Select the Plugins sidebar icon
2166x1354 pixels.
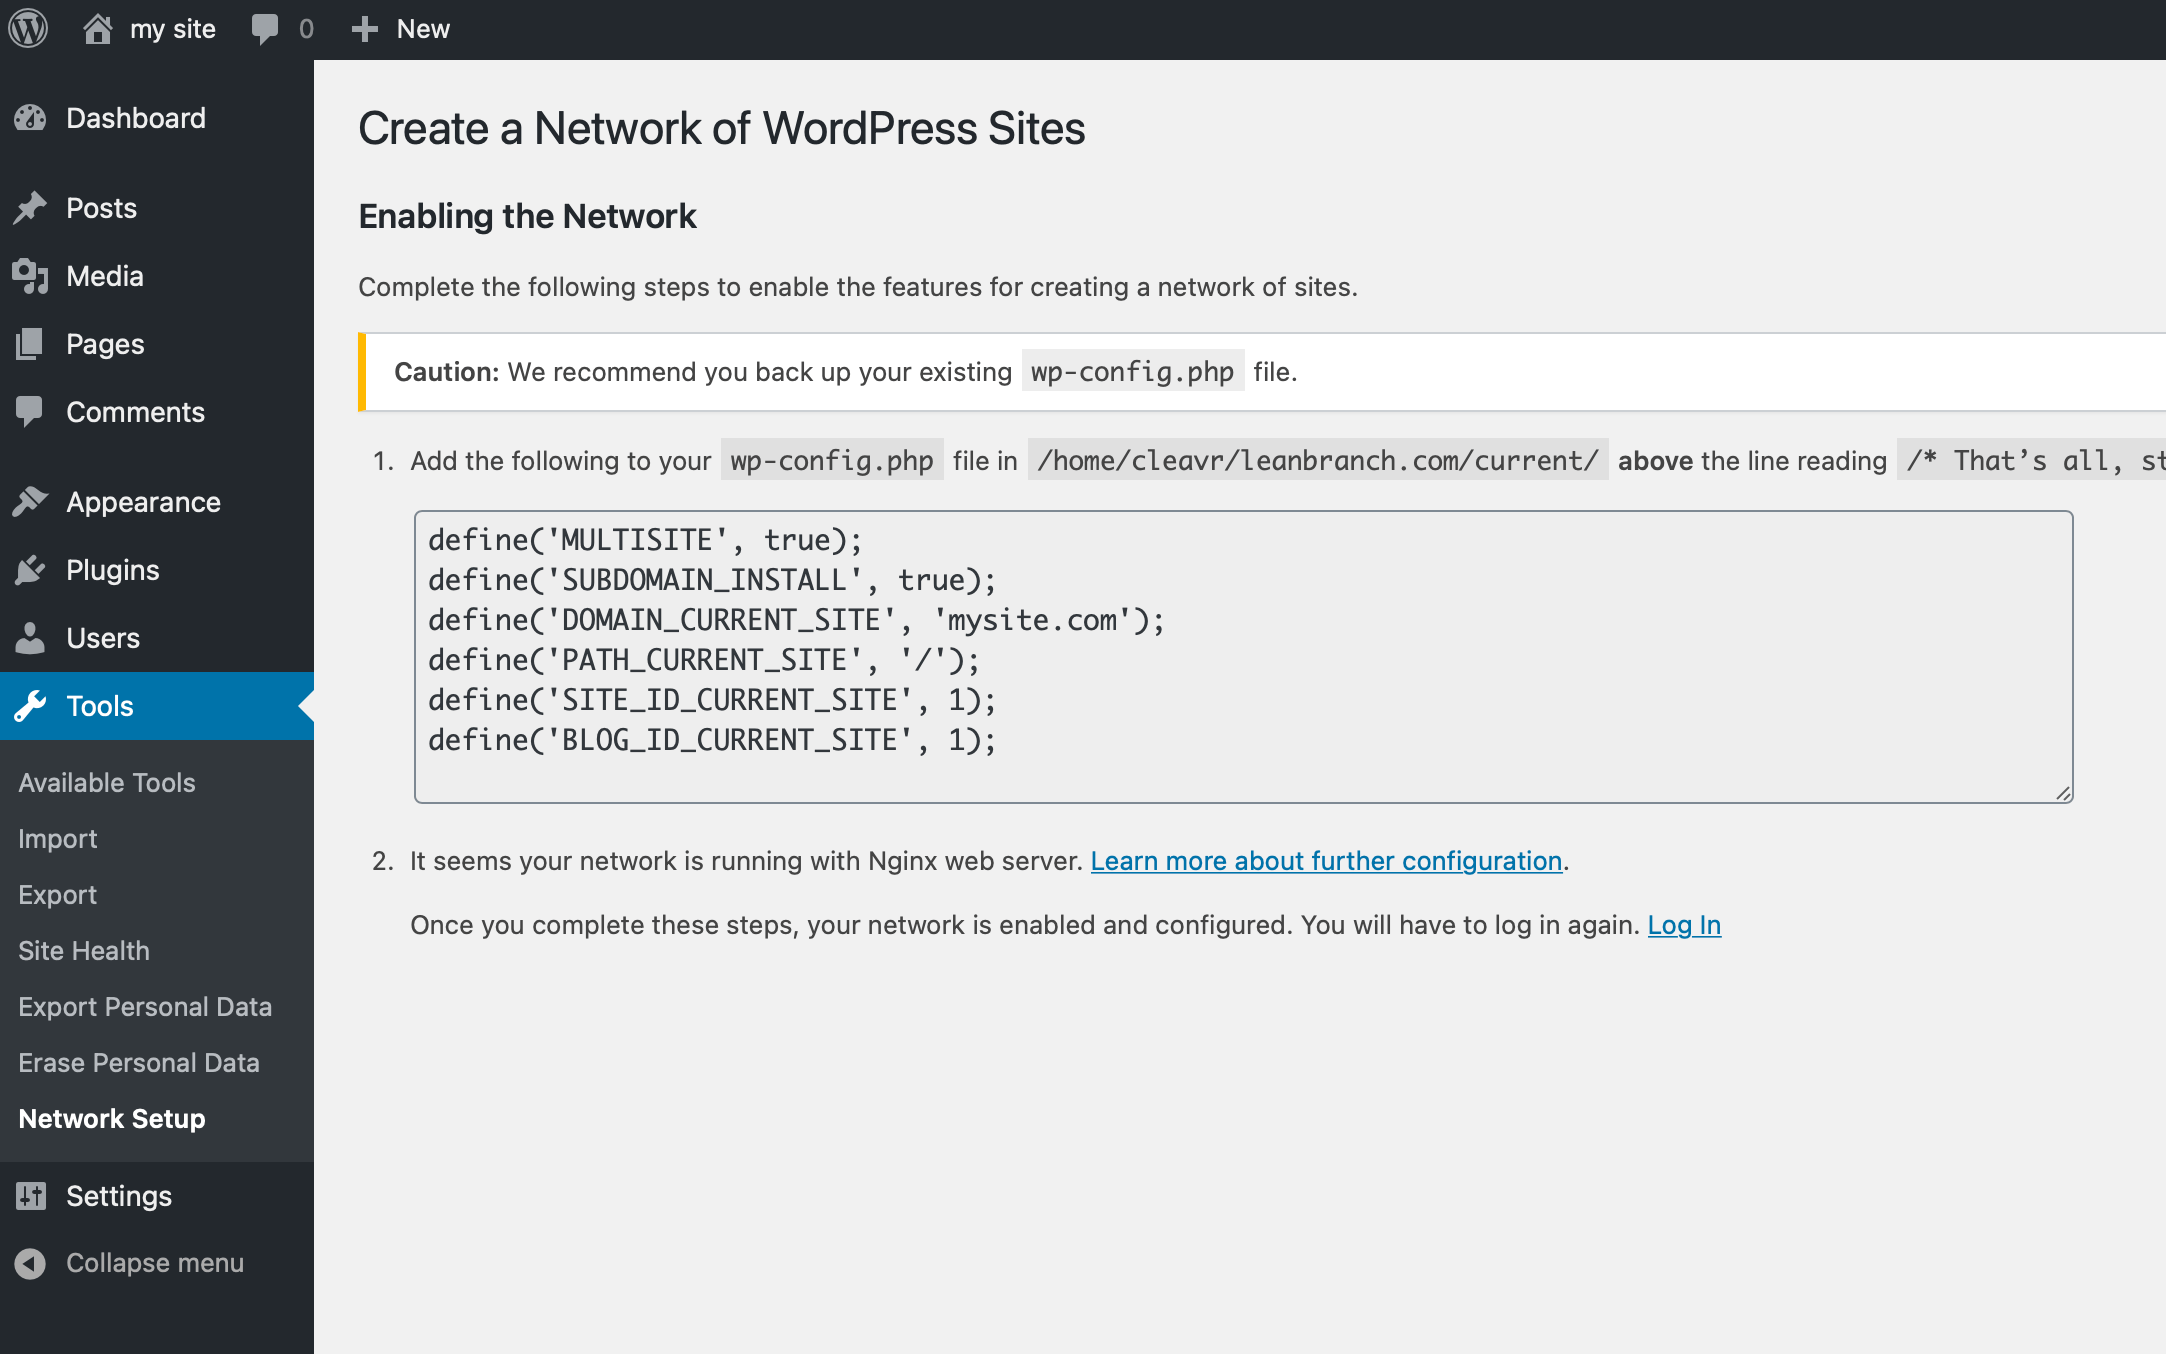tap(31, 569)
